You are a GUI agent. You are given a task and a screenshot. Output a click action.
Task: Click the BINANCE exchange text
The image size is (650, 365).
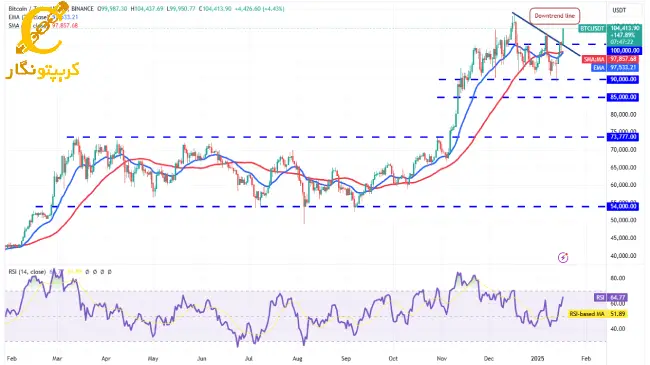[x=83, y=8]
